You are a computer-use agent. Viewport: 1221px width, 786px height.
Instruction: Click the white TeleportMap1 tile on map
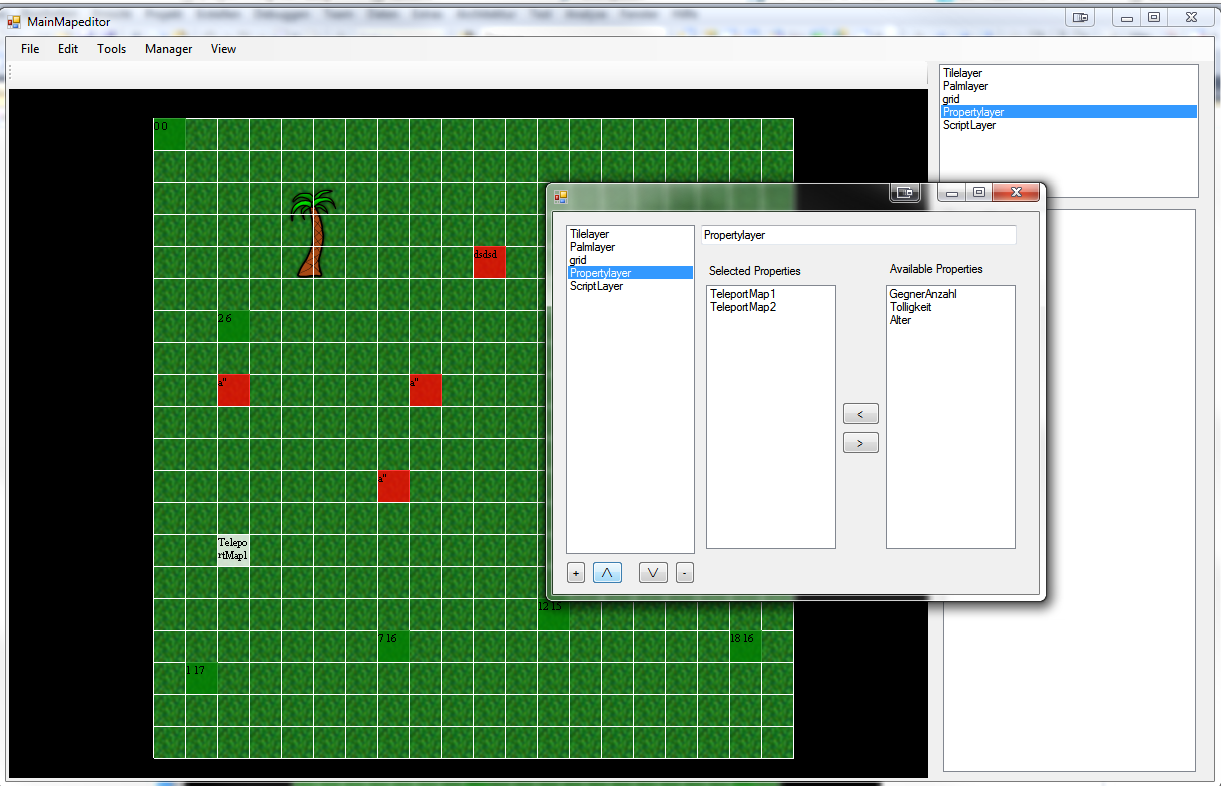click(x=233, y=550)
